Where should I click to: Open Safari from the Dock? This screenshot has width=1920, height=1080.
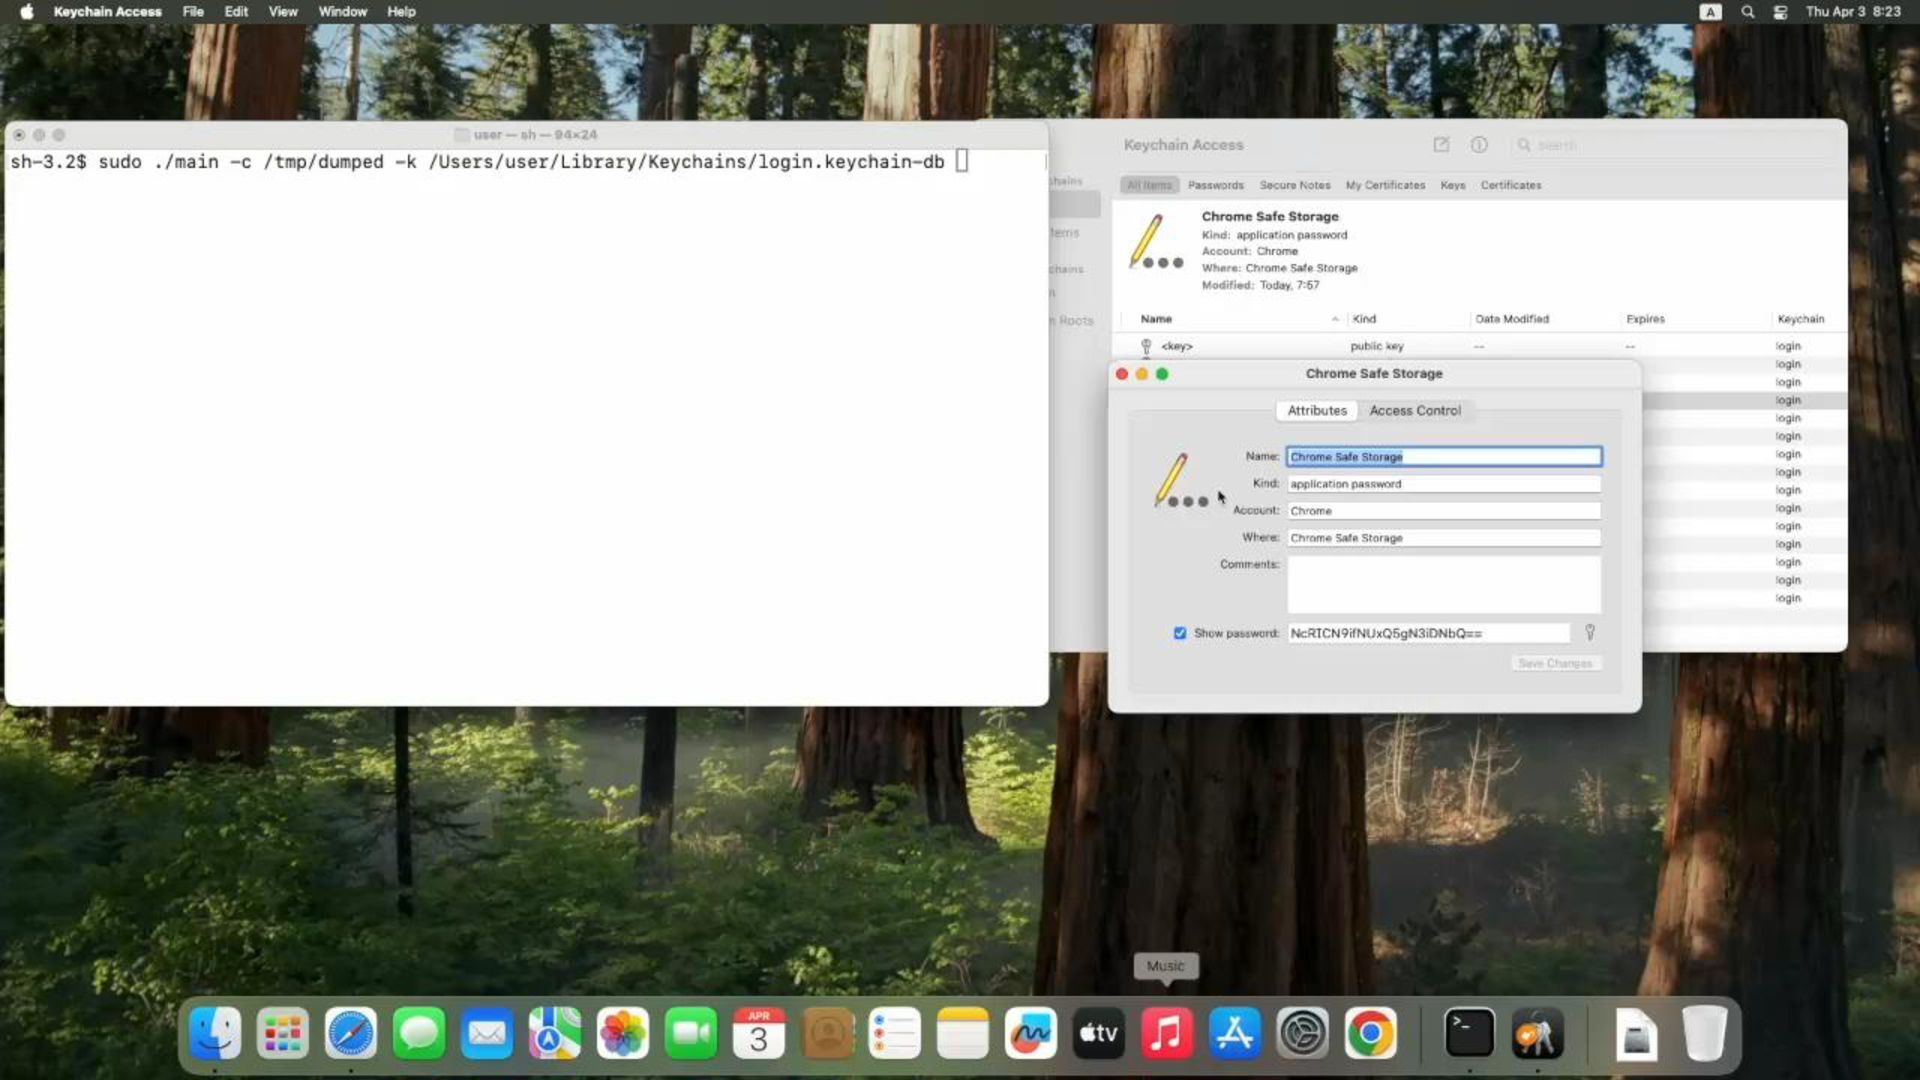351,1033
